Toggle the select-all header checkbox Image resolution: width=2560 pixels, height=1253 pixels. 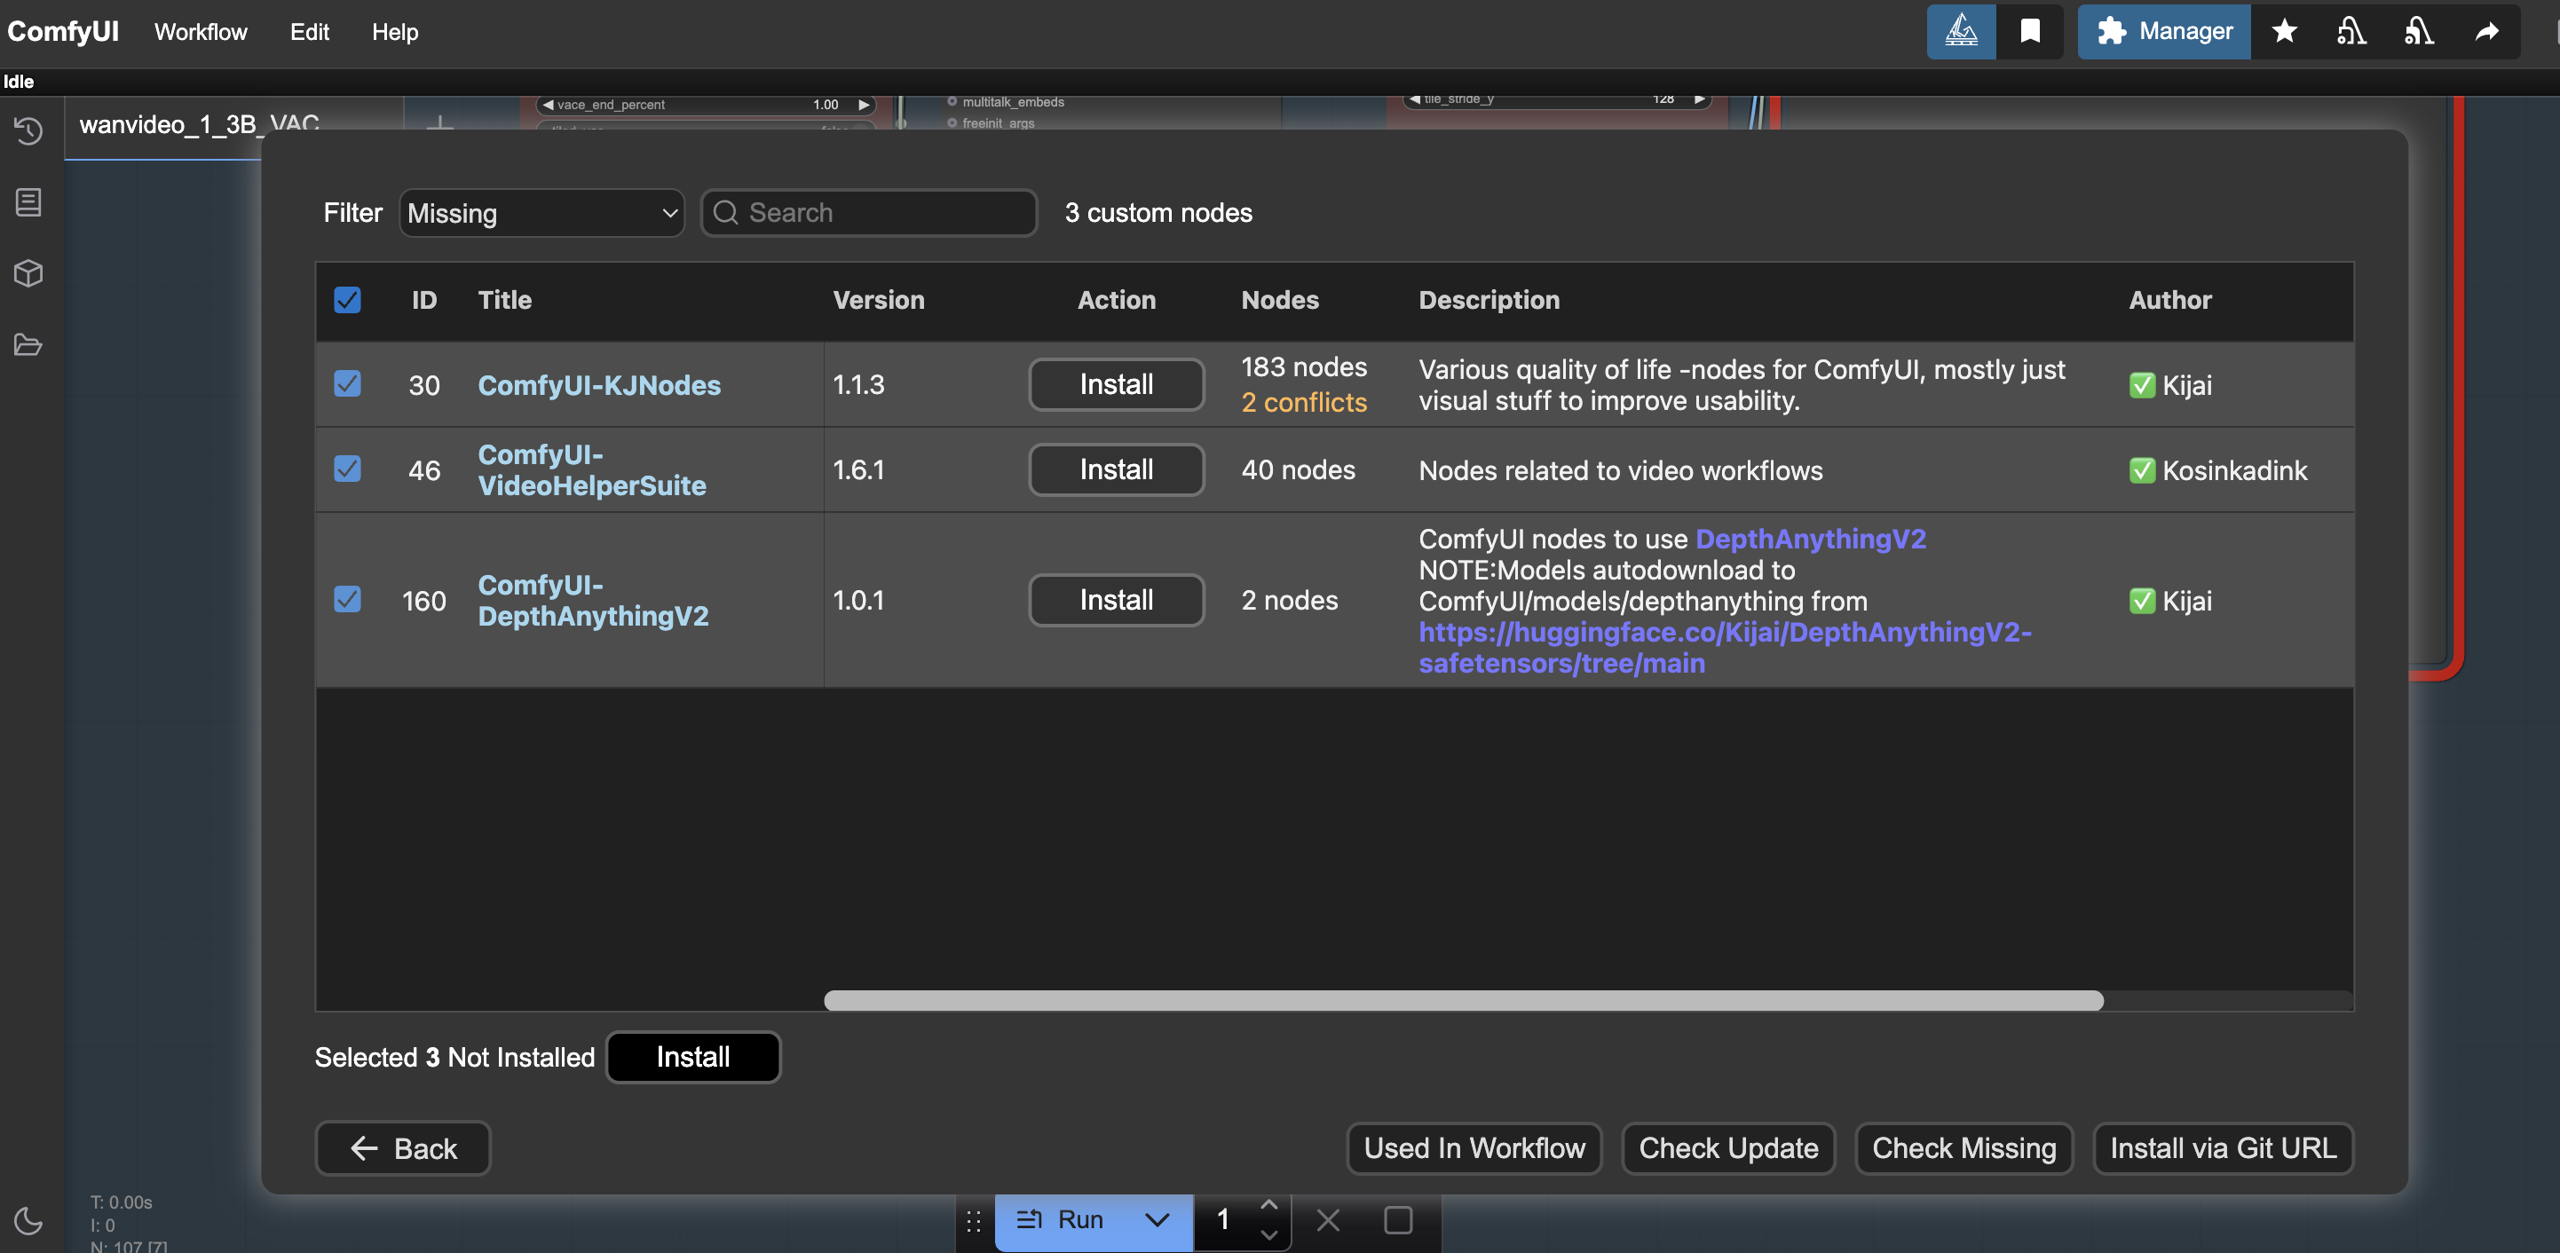[x=347, y=299]
